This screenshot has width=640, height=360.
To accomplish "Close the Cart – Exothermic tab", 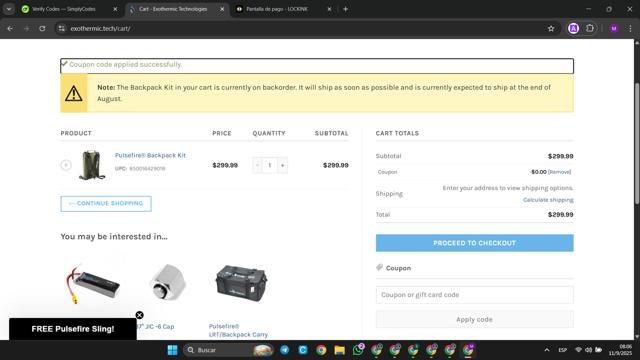I will [x=222, y=9].
